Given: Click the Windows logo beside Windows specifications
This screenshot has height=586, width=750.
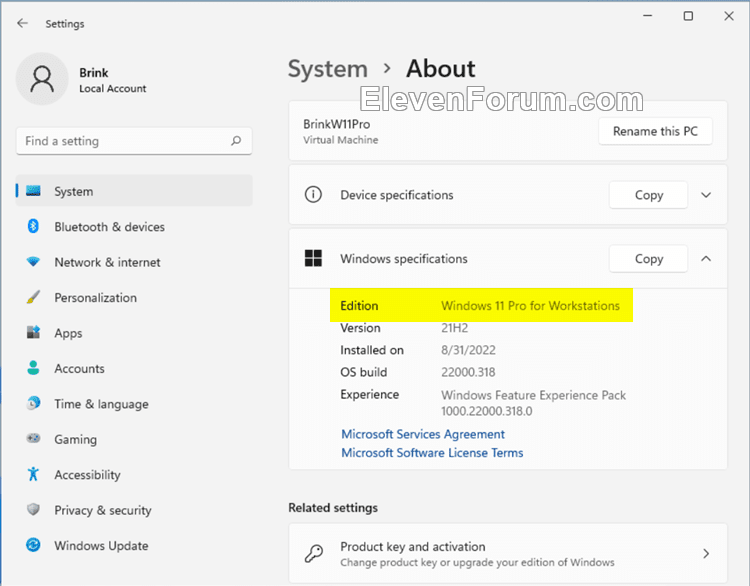Looking at the screenshot, I should point(313,258).
